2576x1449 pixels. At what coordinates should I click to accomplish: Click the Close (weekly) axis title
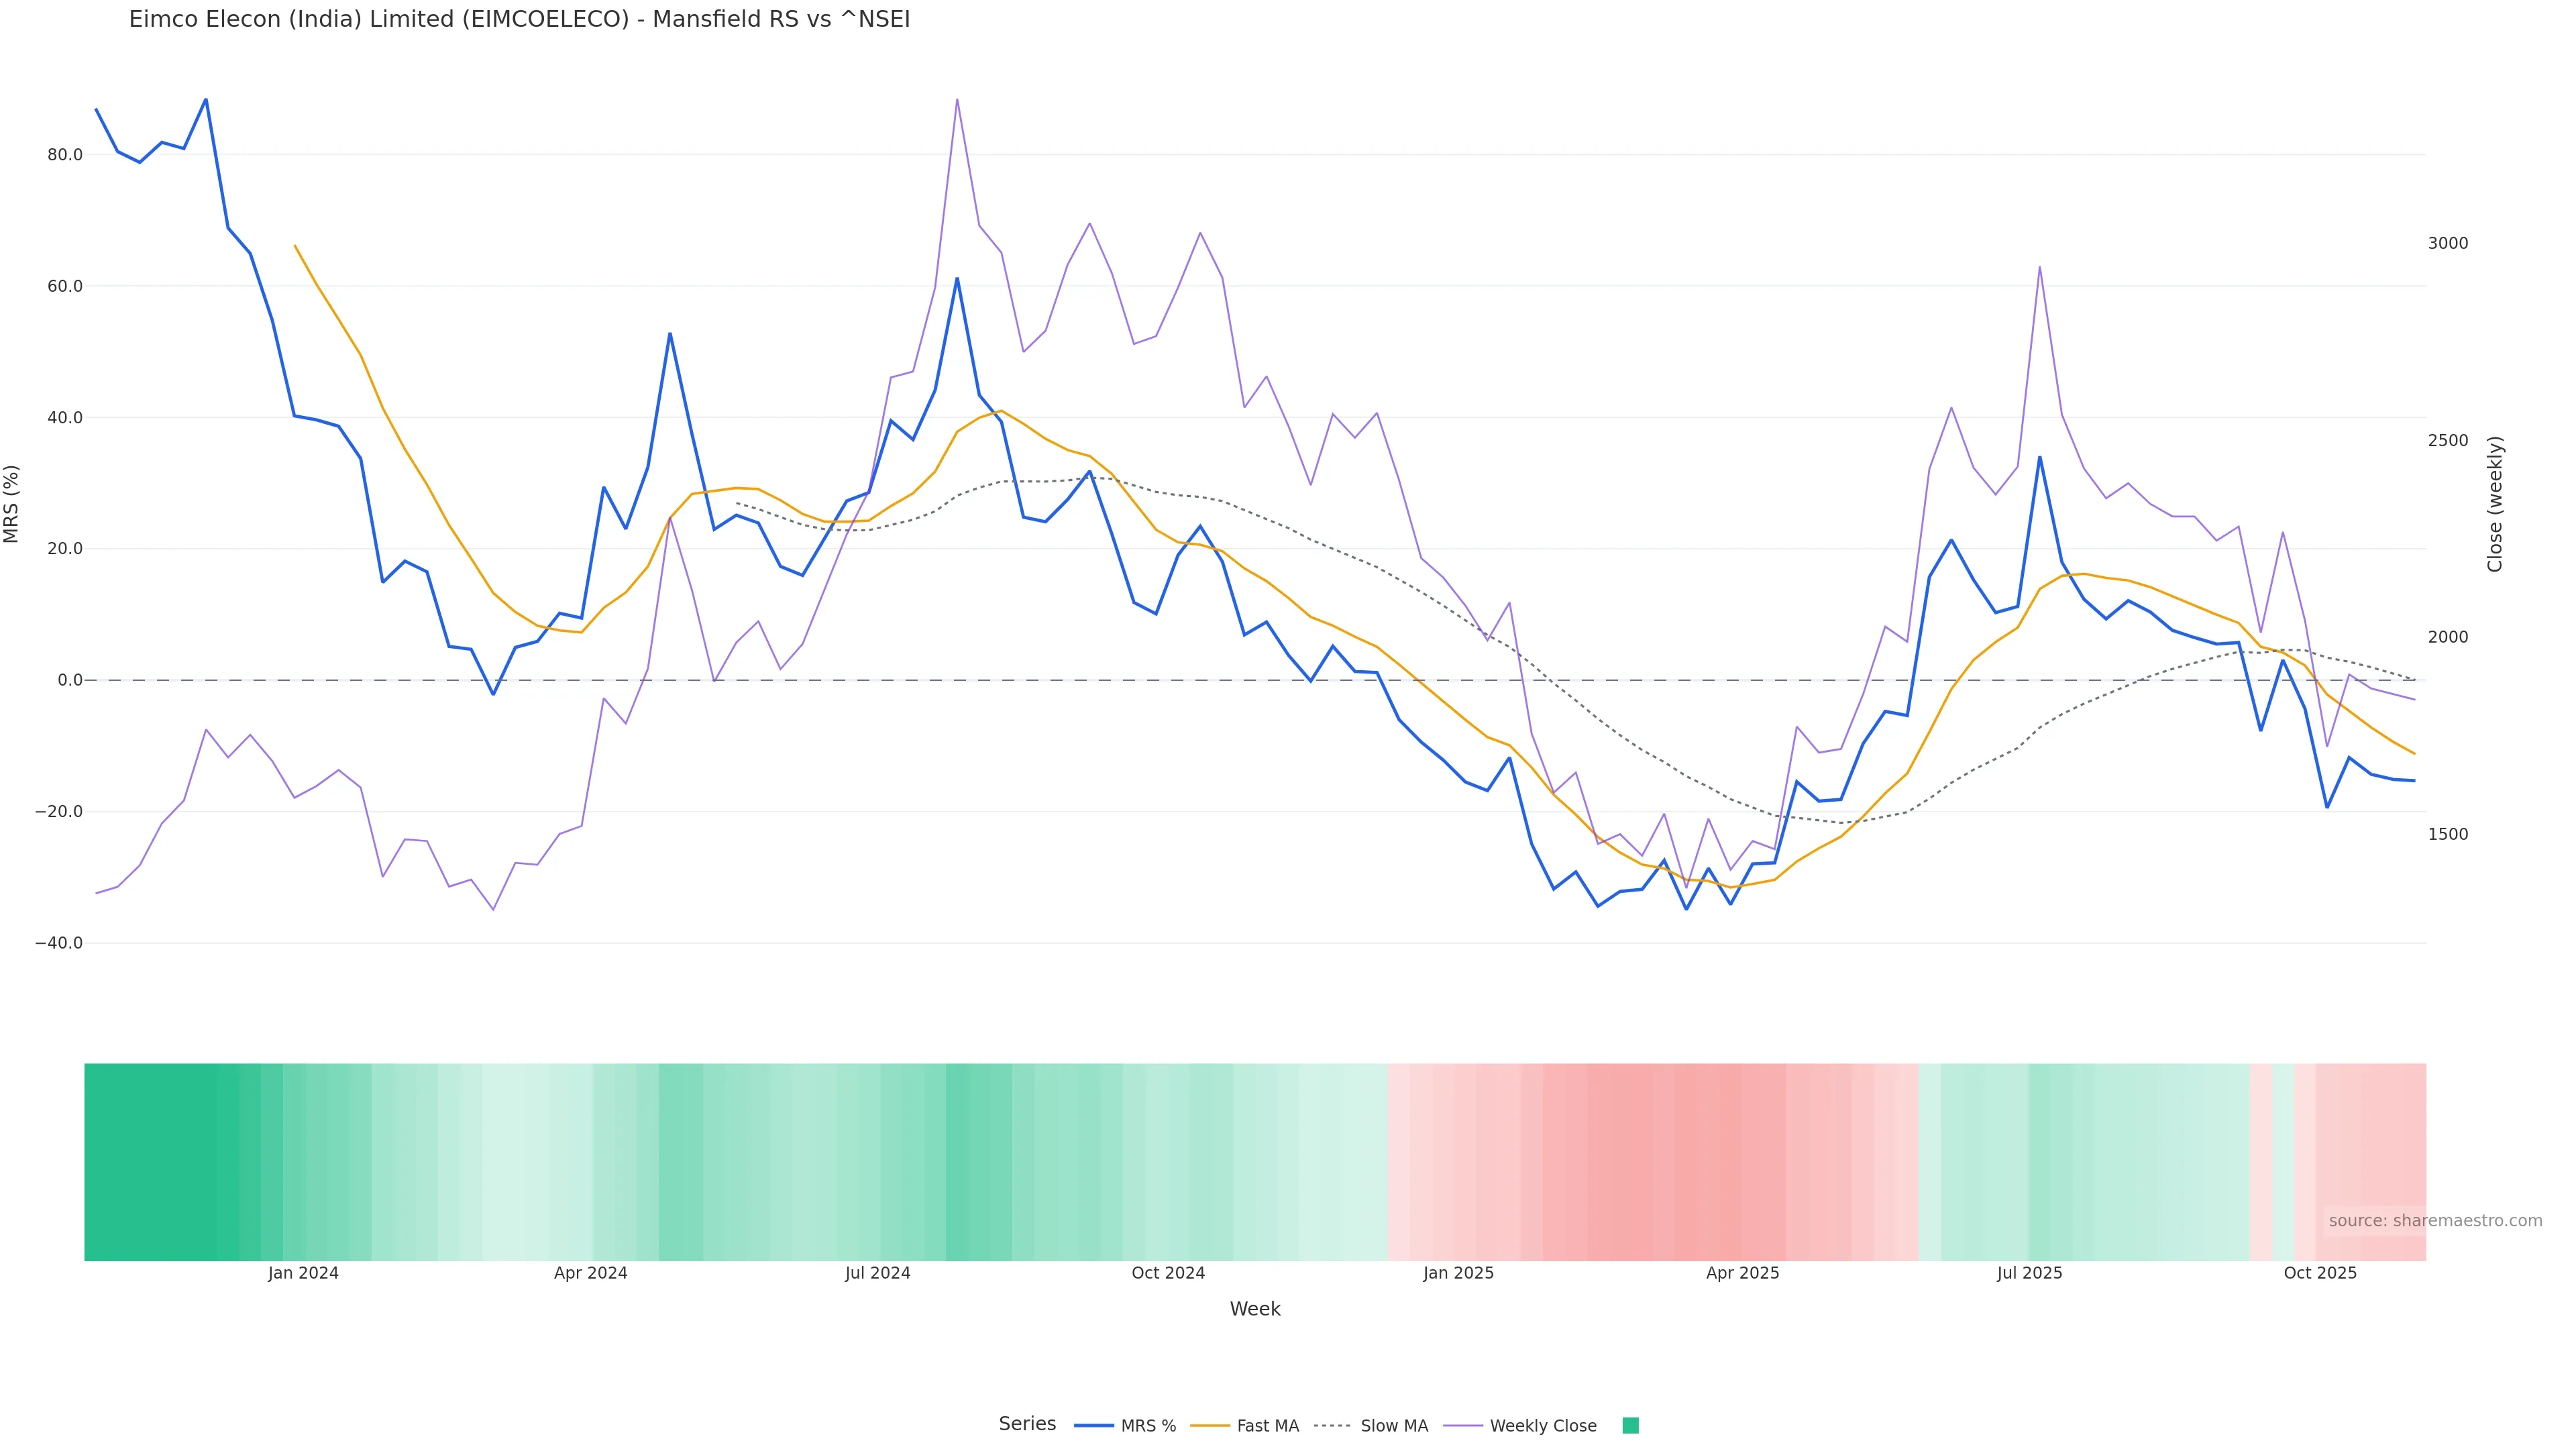pos(2495,504)
